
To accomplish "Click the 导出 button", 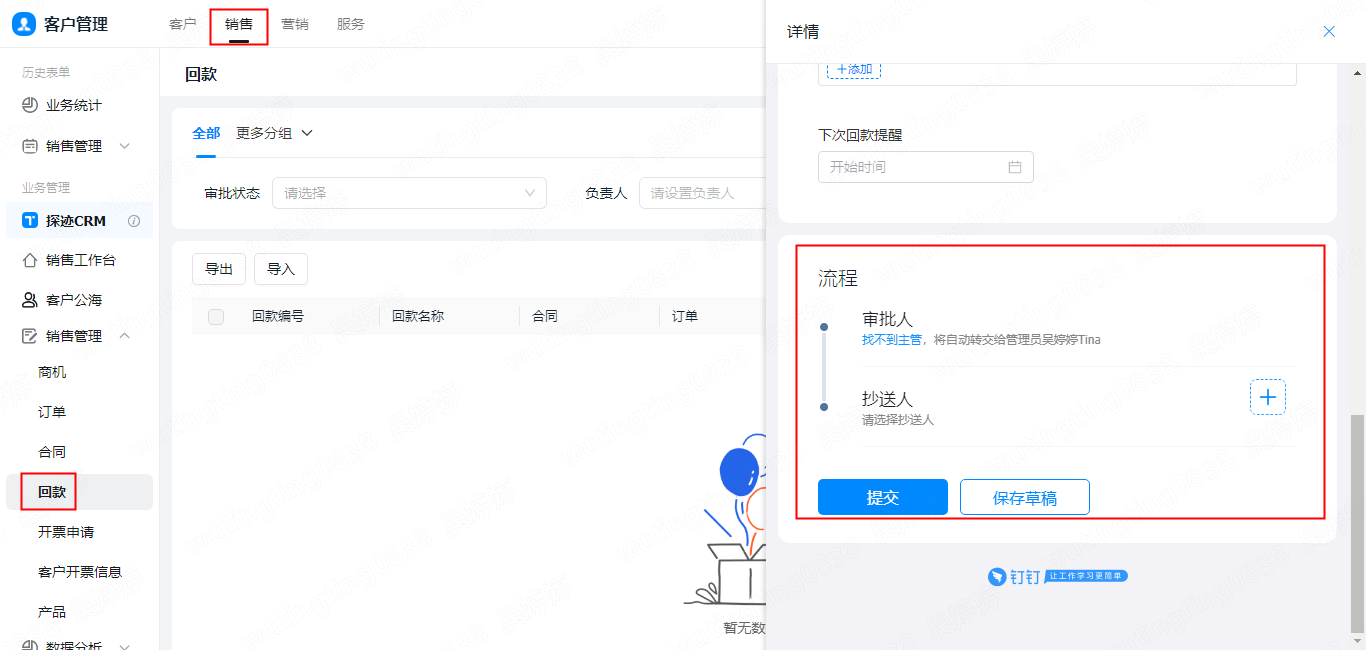I will click(x=219, y=269).
